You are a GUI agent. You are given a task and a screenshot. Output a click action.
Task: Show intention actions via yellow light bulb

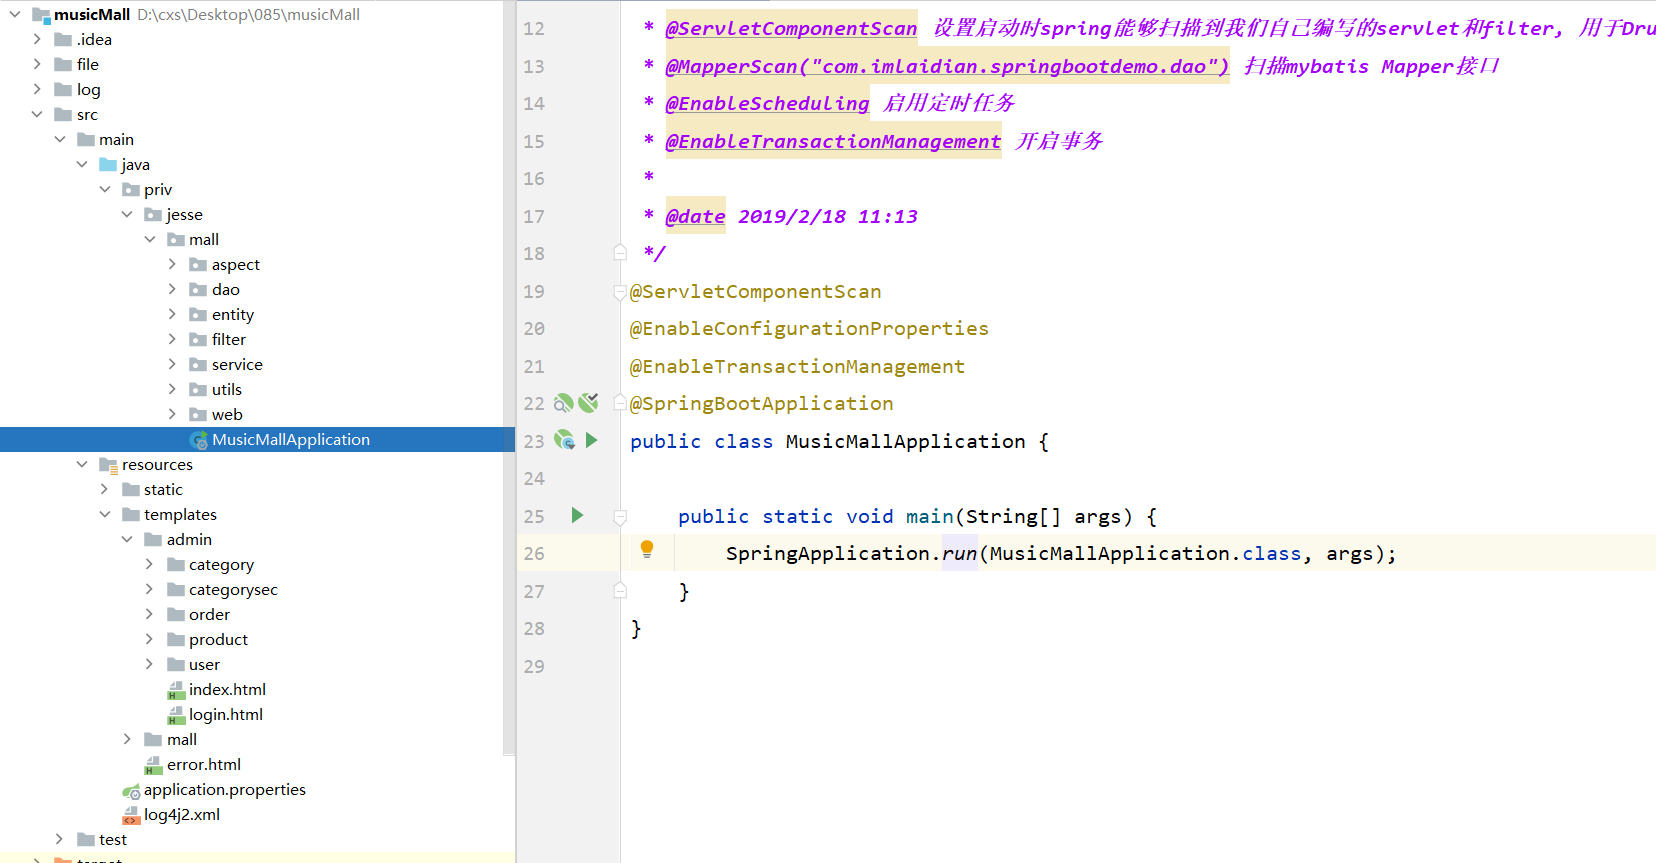point(647,549)
